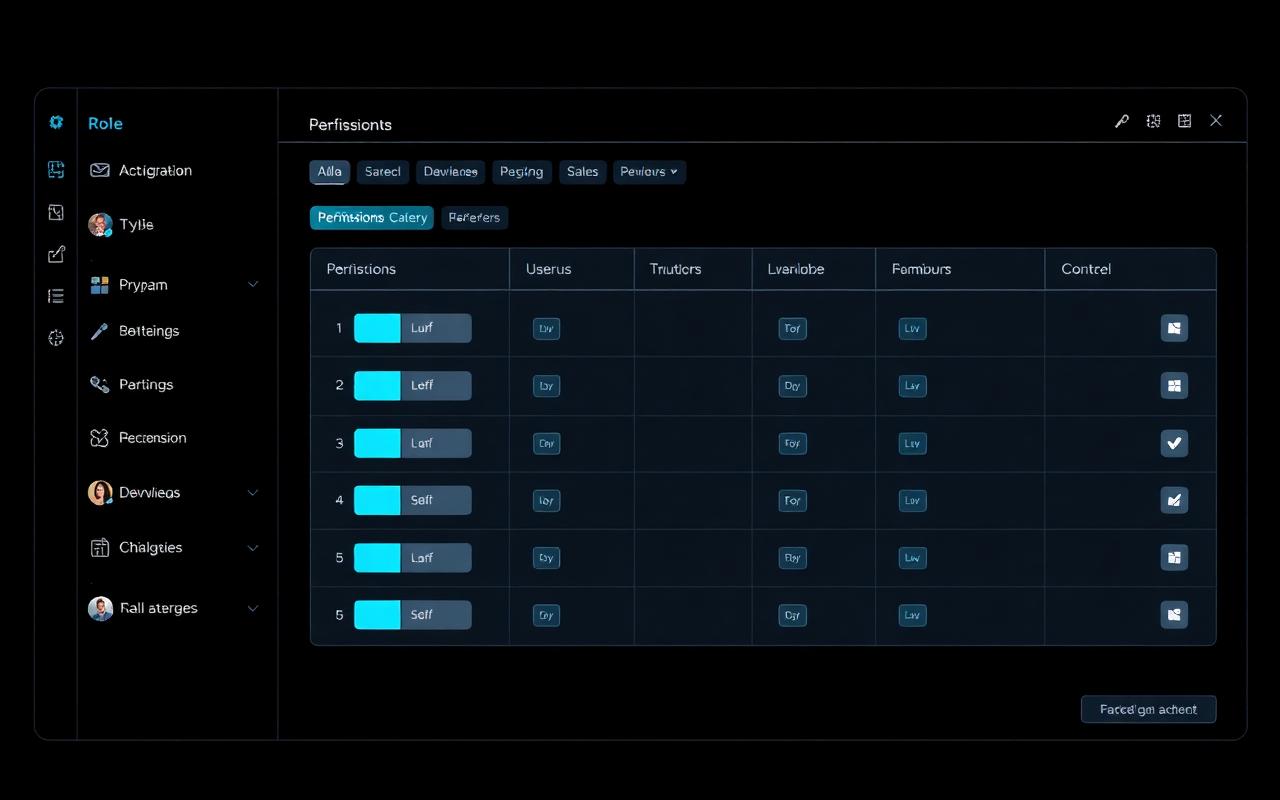Switch to Perfintsions Calery tab
The image size is (1280, 800).
click(x=372, y=218)
